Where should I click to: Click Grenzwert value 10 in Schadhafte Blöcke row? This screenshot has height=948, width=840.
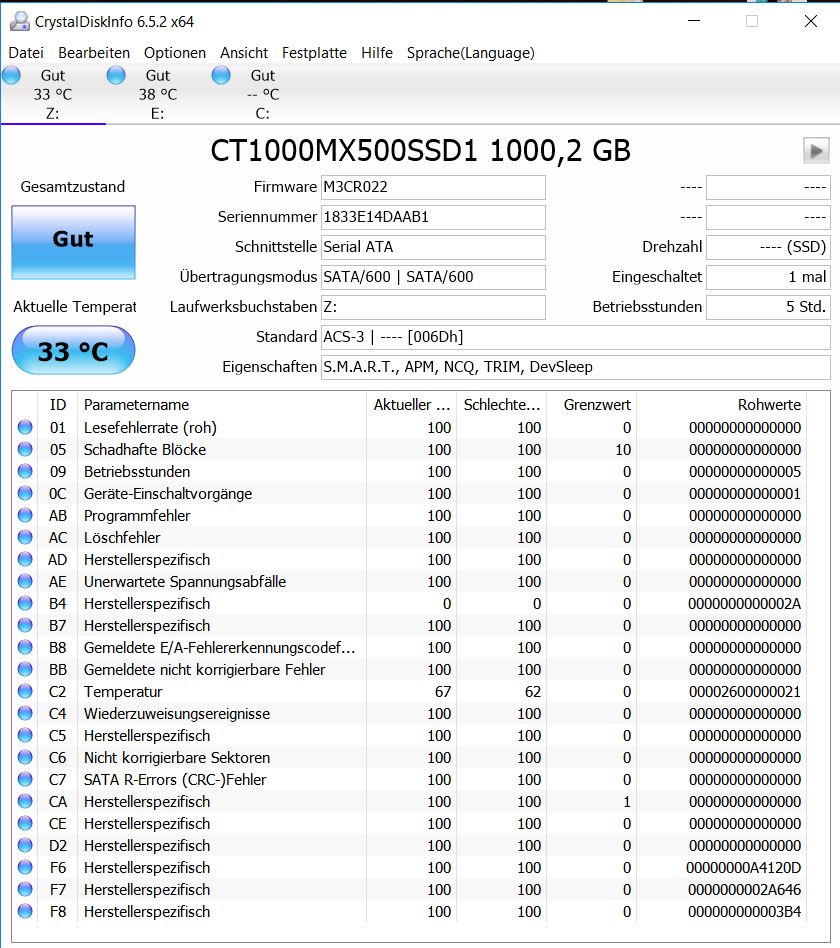(623, 450)
